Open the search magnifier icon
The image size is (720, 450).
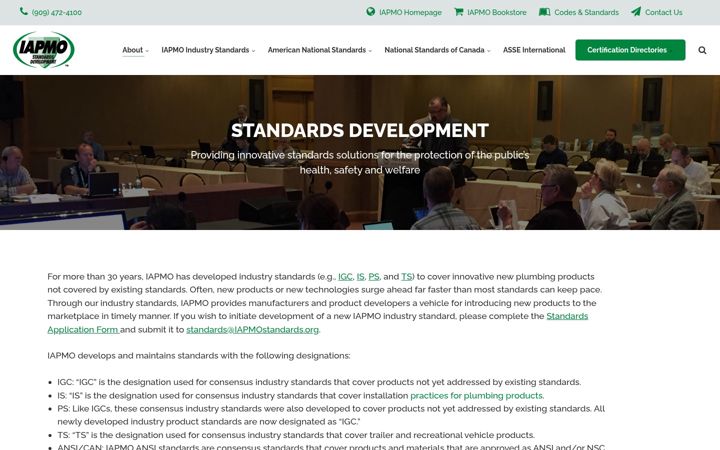(x=702, y=50)
